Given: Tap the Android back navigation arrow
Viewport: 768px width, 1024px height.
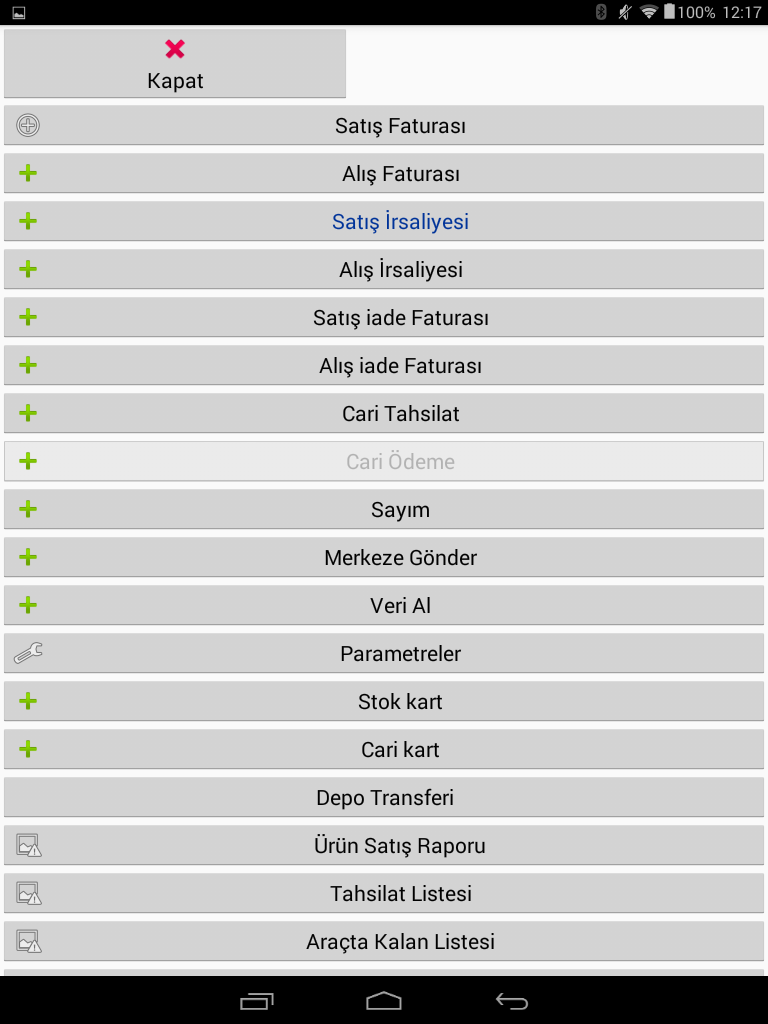Looking at the screenshot, I should tap(511, 1001).
